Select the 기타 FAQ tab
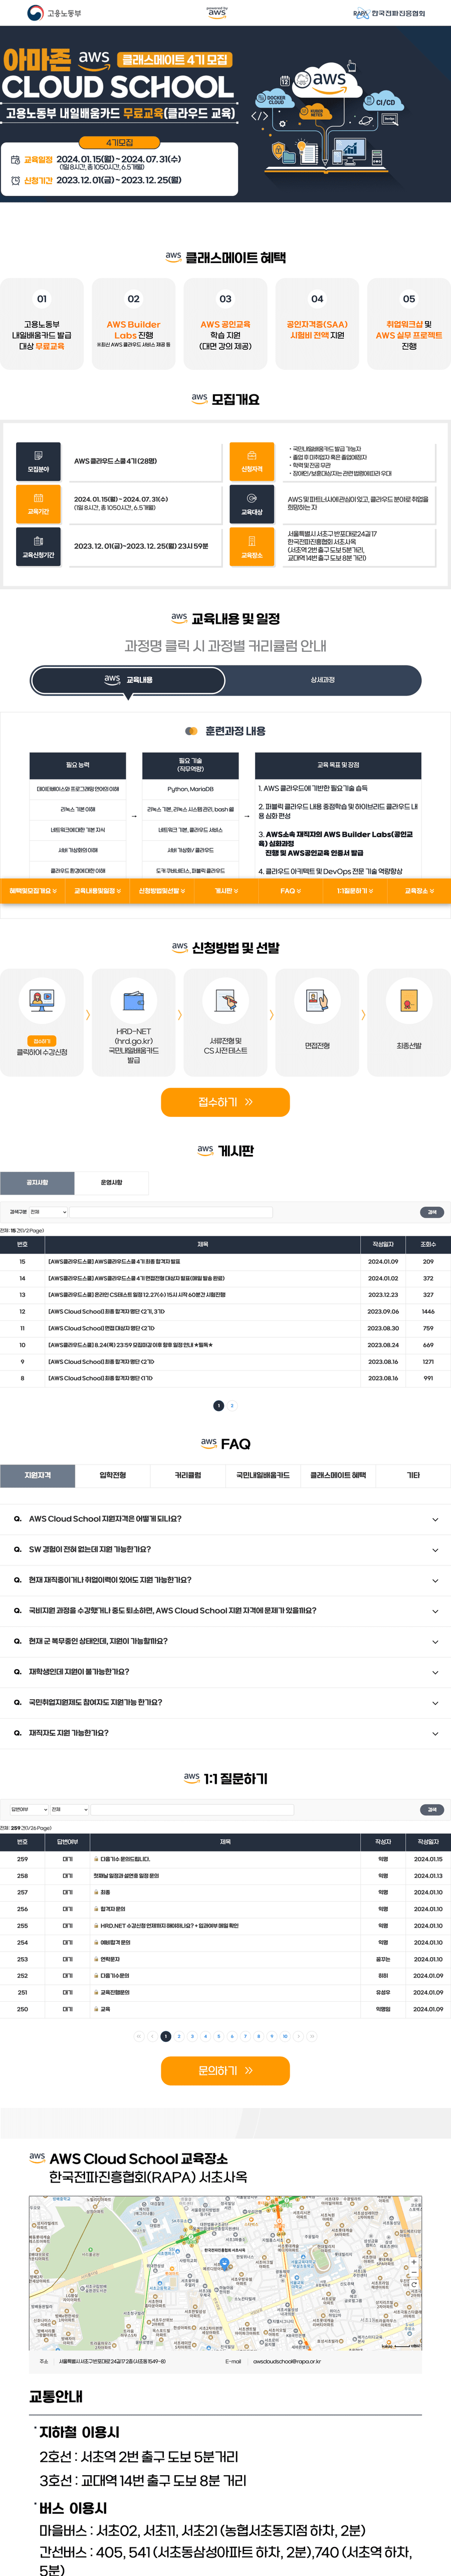Screen dimensions: 451x2576 pos(413,1475)
